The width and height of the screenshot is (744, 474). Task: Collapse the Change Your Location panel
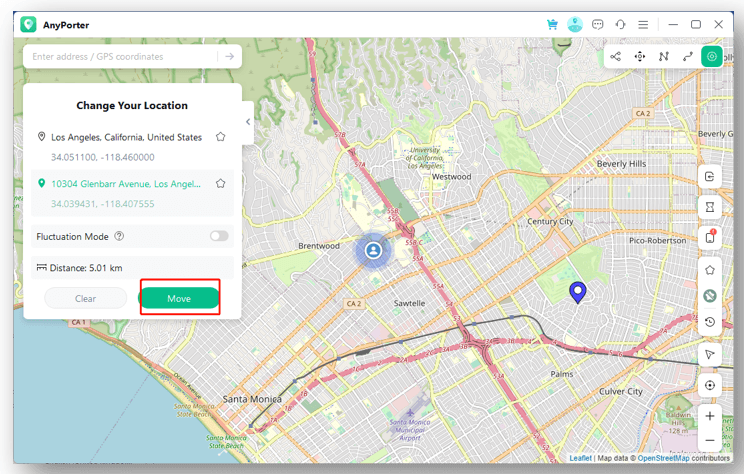point(248,122)
